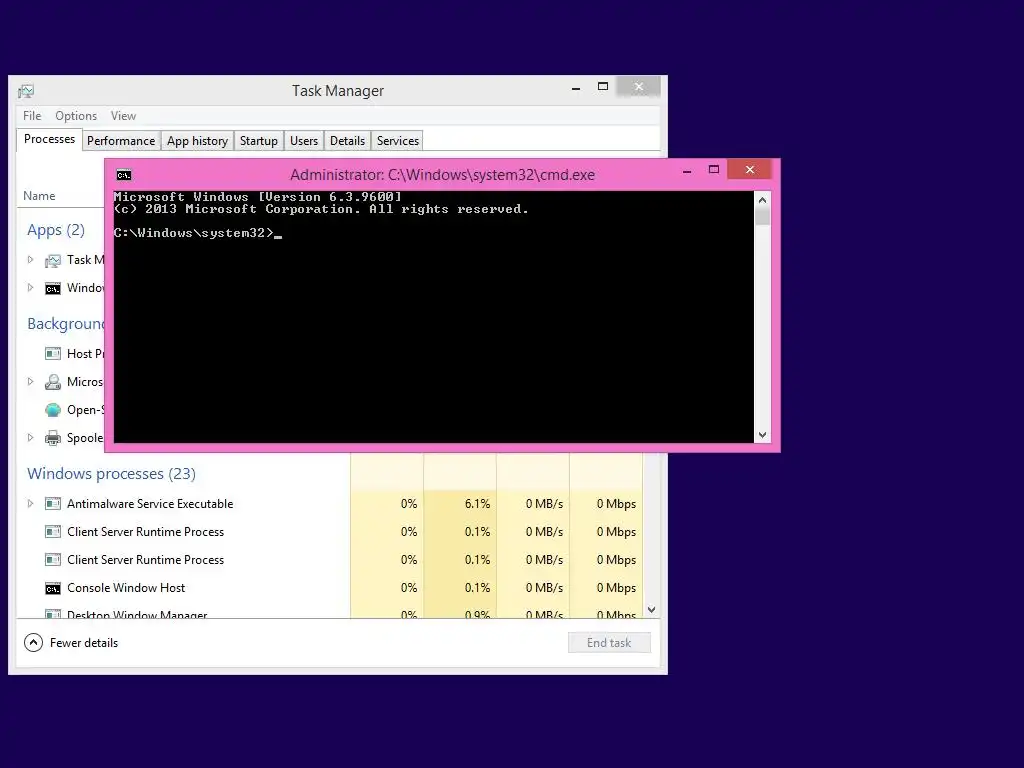Sort processes by Name column header
The image size is (1024, 768).
[39, 196]
